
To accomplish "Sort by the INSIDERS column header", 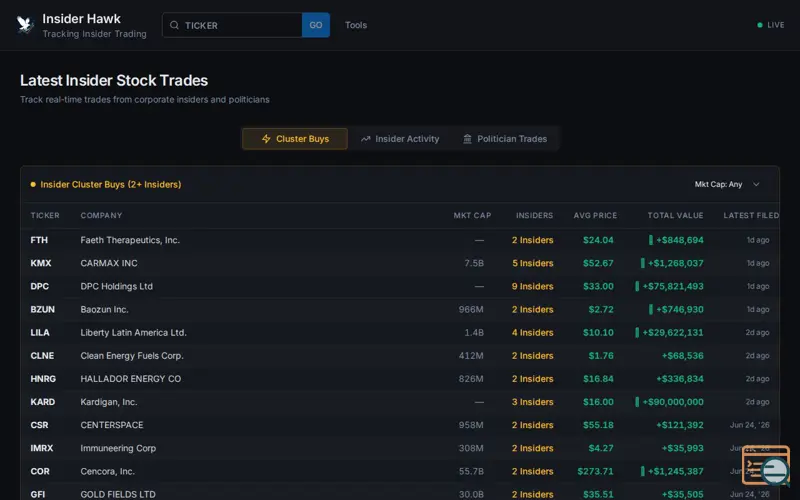I will click(x=534, y=215).
